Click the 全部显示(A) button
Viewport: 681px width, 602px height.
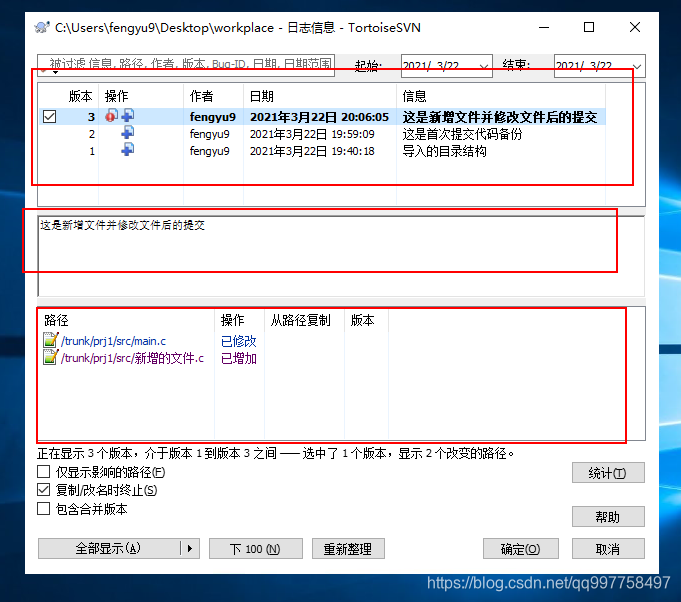pos(109,549)
